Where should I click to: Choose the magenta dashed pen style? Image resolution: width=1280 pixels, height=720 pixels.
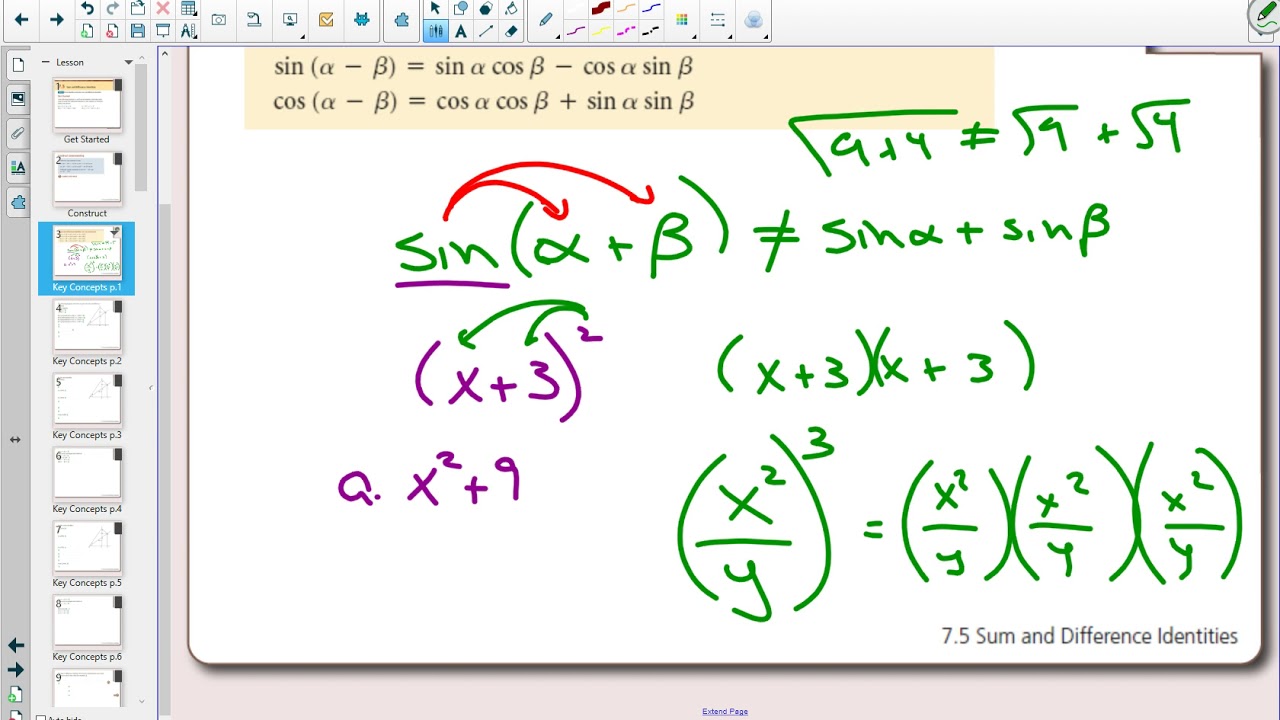[x=626, y=31]
